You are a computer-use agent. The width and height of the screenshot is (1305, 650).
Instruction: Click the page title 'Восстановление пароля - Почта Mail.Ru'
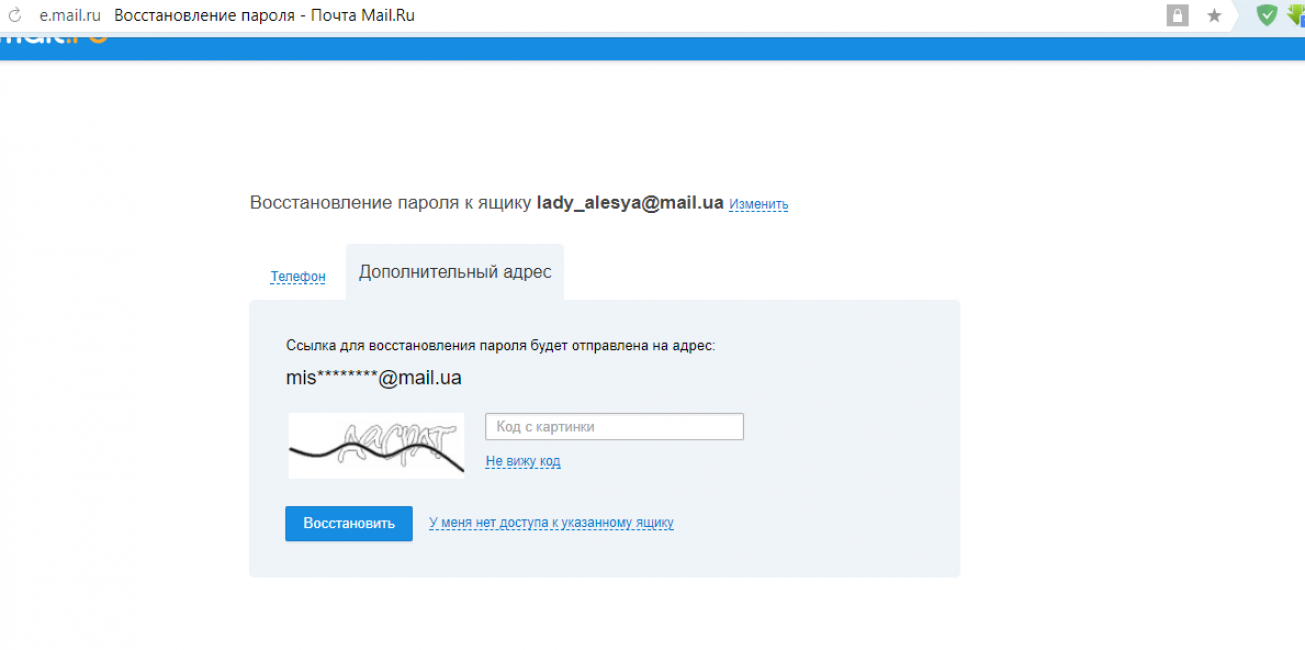[x=264, y=16]
